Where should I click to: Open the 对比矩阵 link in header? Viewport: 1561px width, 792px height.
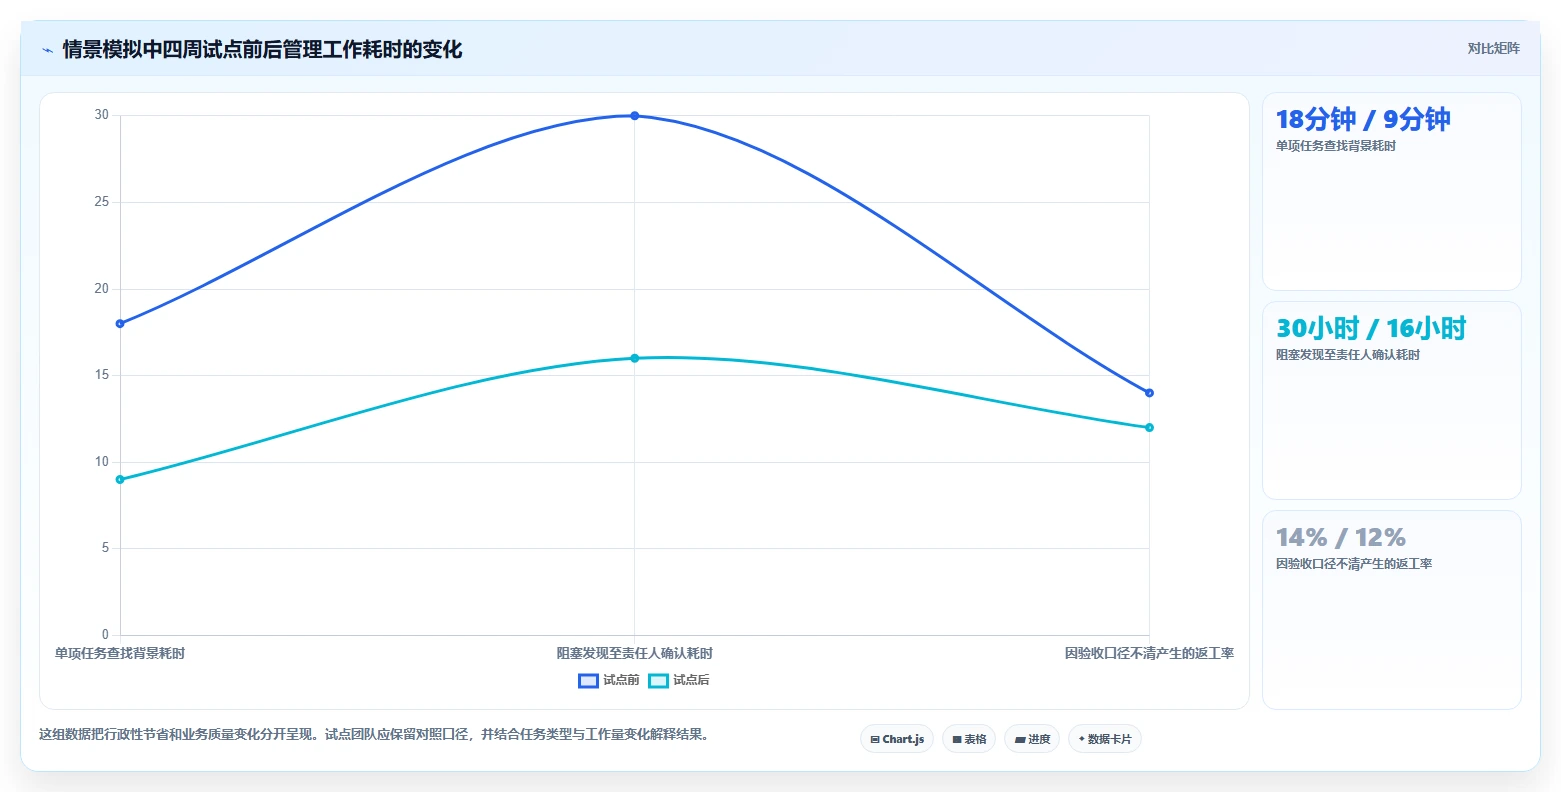pos(1493,49)
